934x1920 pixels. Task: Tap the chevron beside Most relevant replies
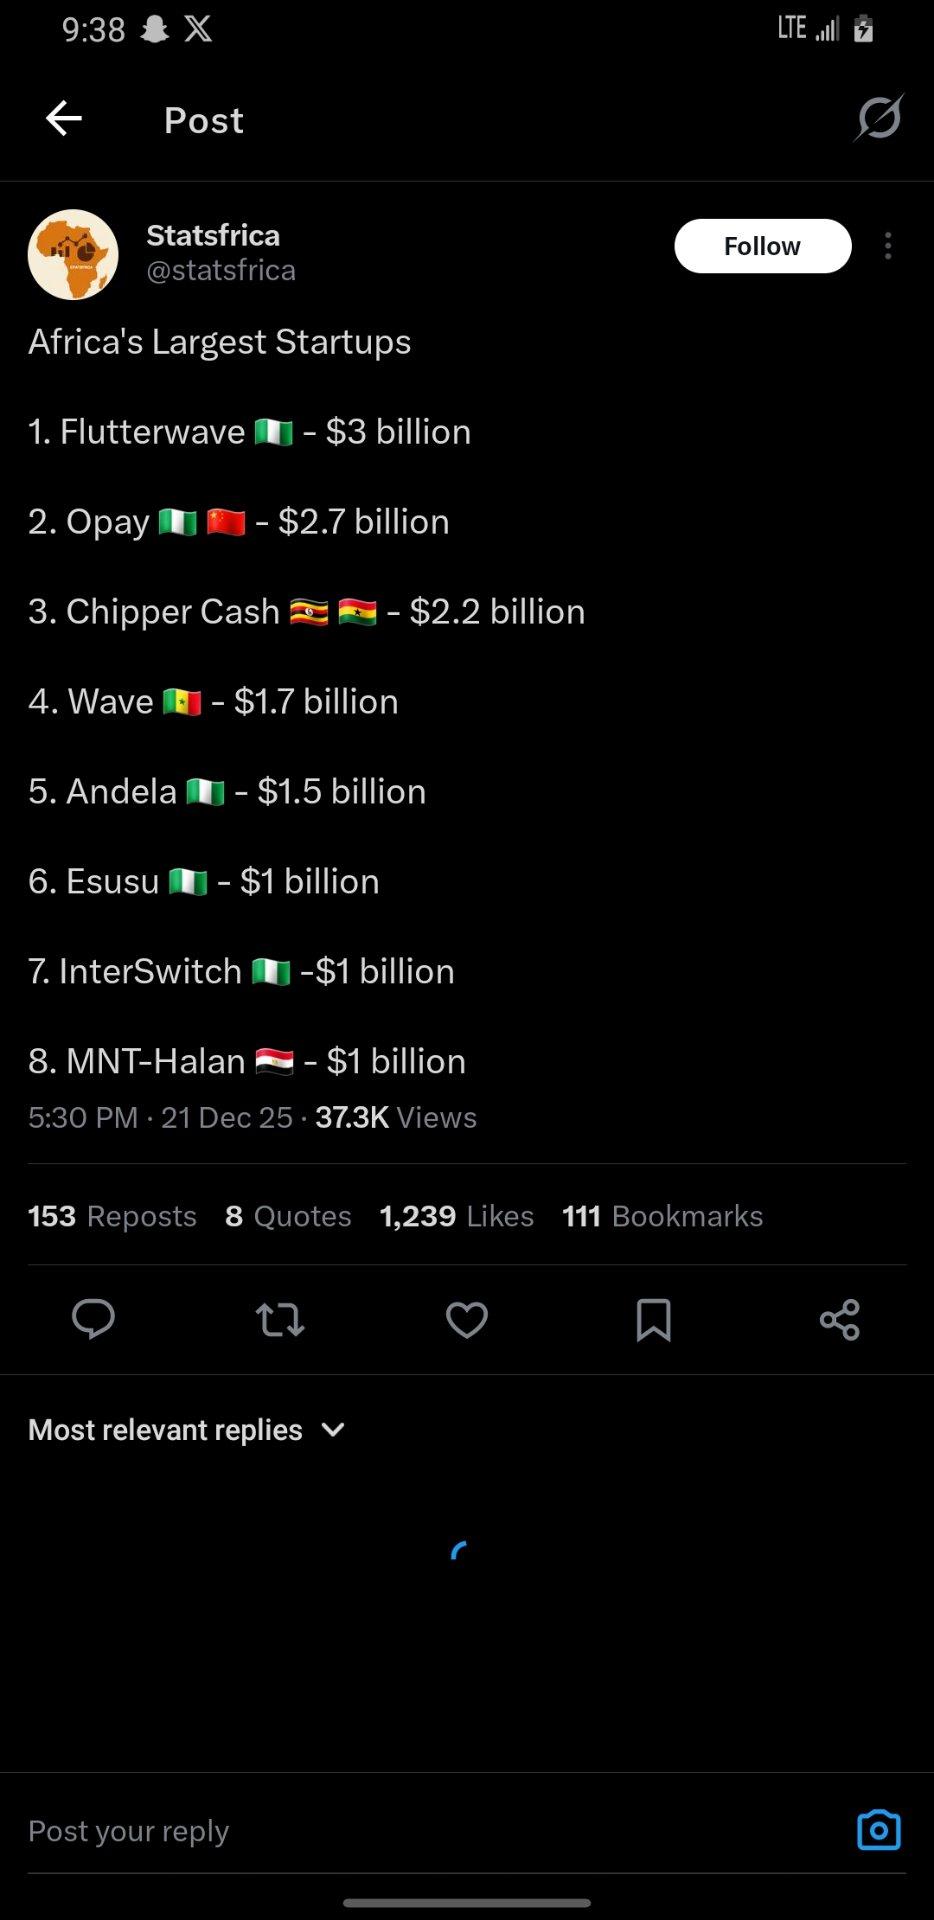point(333,1430)
